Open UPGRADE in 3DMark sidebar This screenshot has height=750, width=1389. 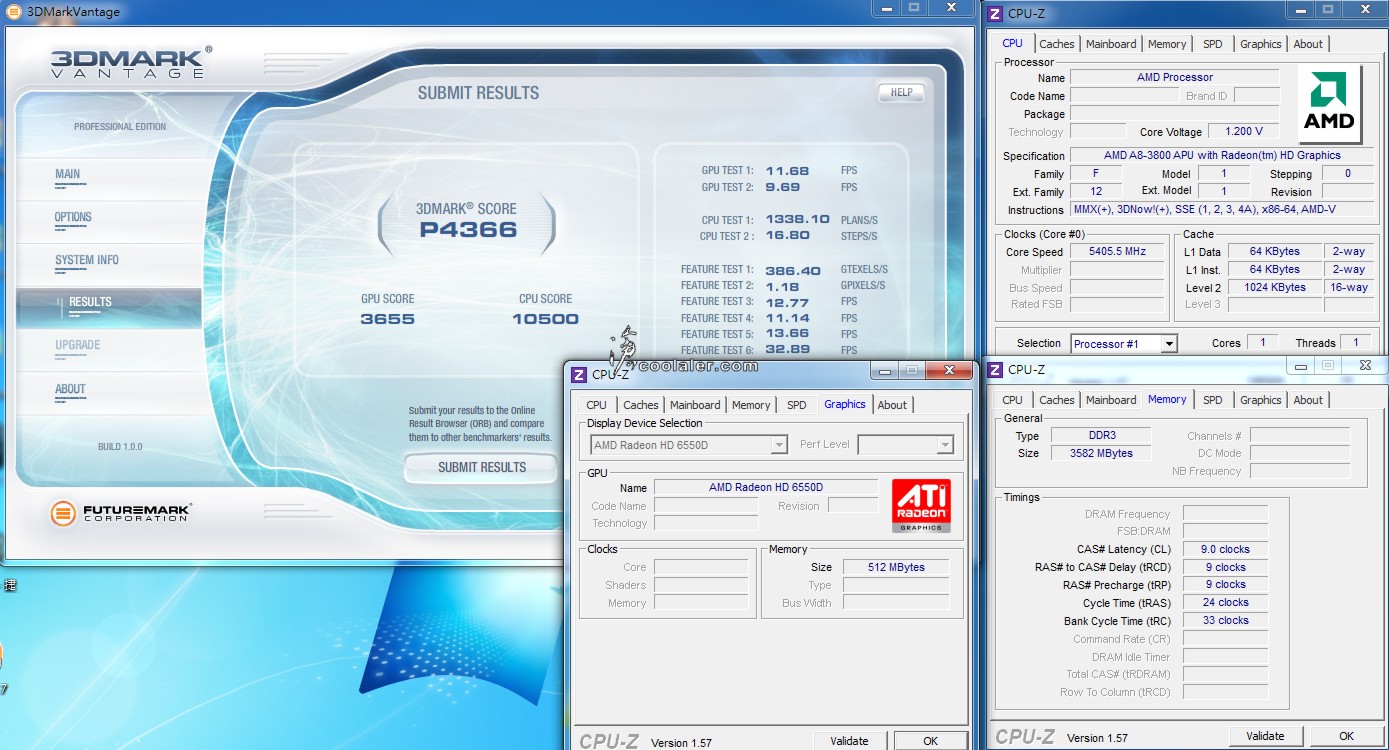point(77,345)
